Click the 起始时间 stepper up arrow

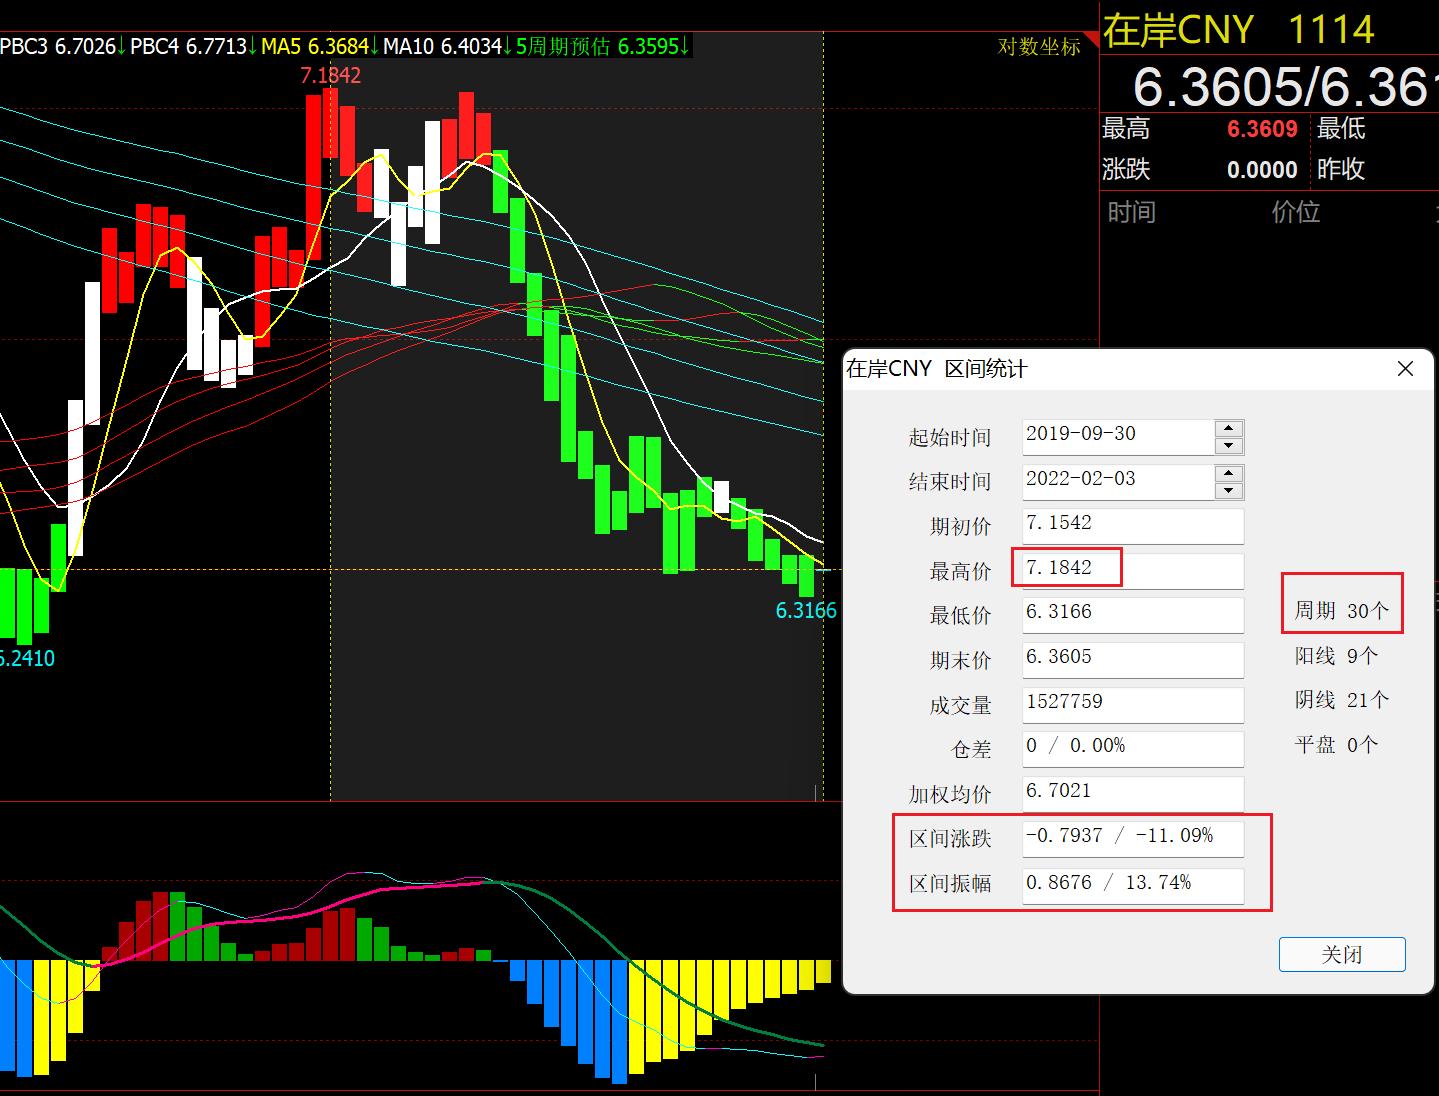point(1228,429)
